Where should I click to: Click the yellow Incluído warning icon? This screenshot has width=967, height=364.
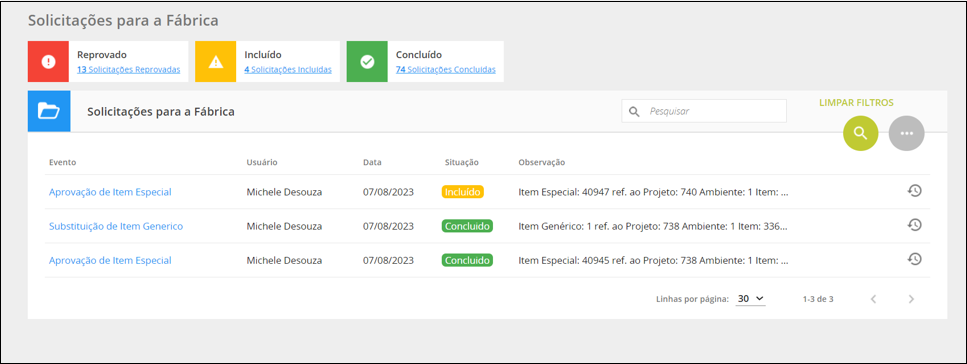click(x=216, y=62)
